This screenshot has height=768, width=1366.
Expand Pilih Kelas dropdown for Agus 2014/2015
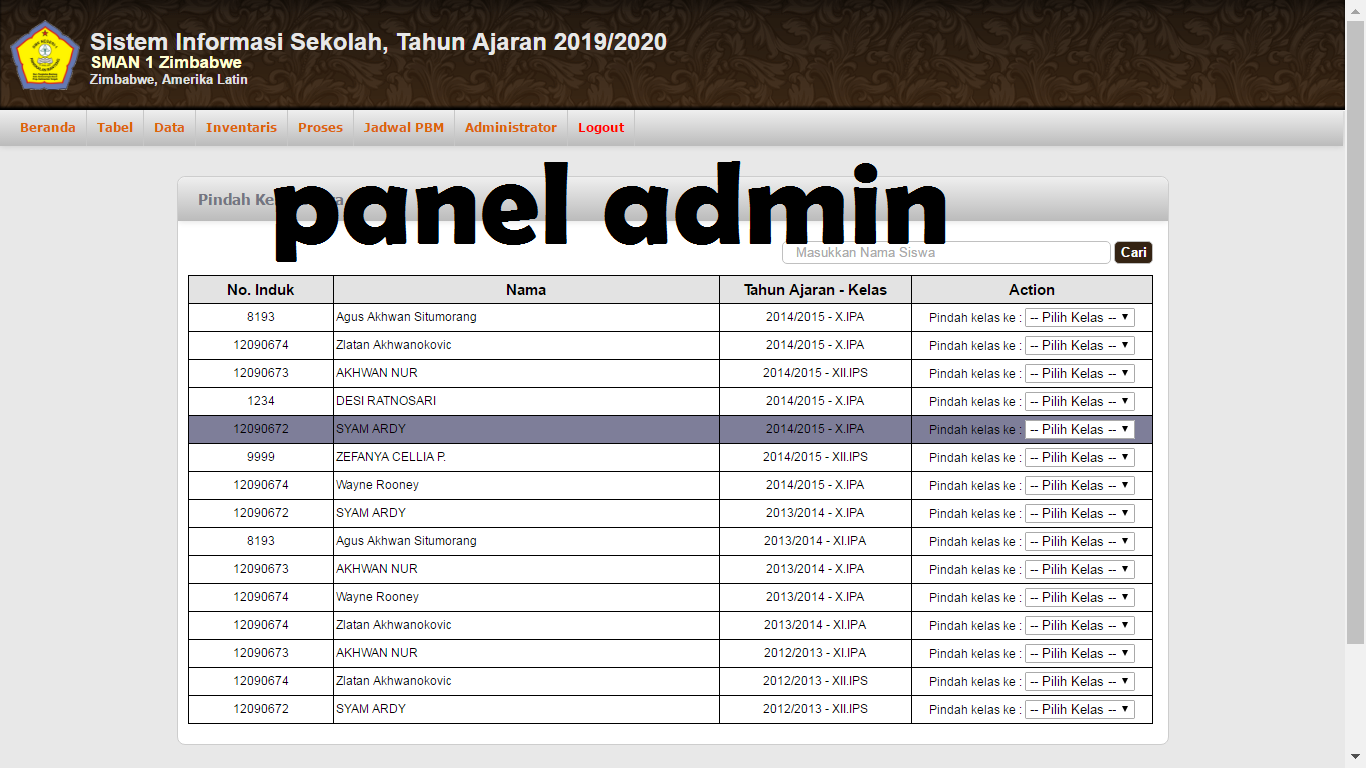(x=1079, y=318)
